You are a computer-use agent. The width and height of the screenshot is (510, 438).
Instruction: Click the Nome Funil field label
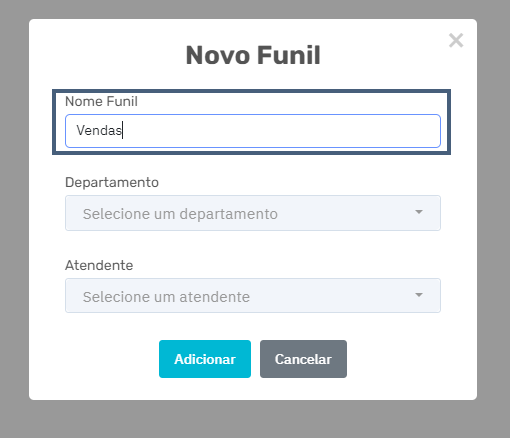[101, 101]
